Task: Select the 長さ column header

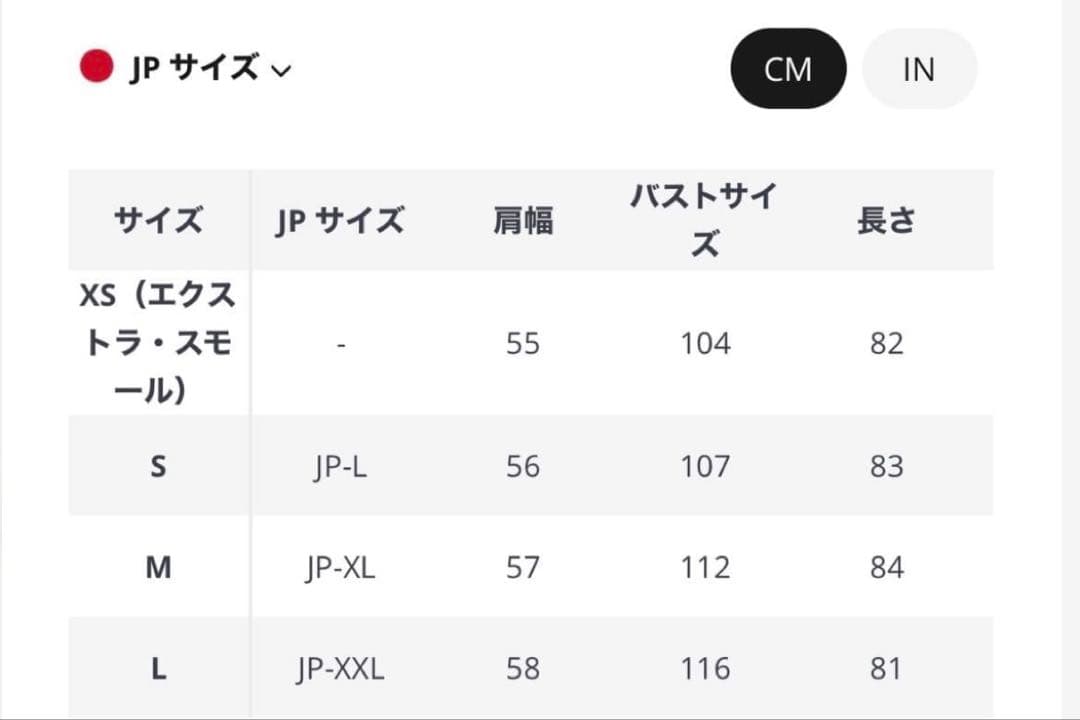Action: coord(888,220)
